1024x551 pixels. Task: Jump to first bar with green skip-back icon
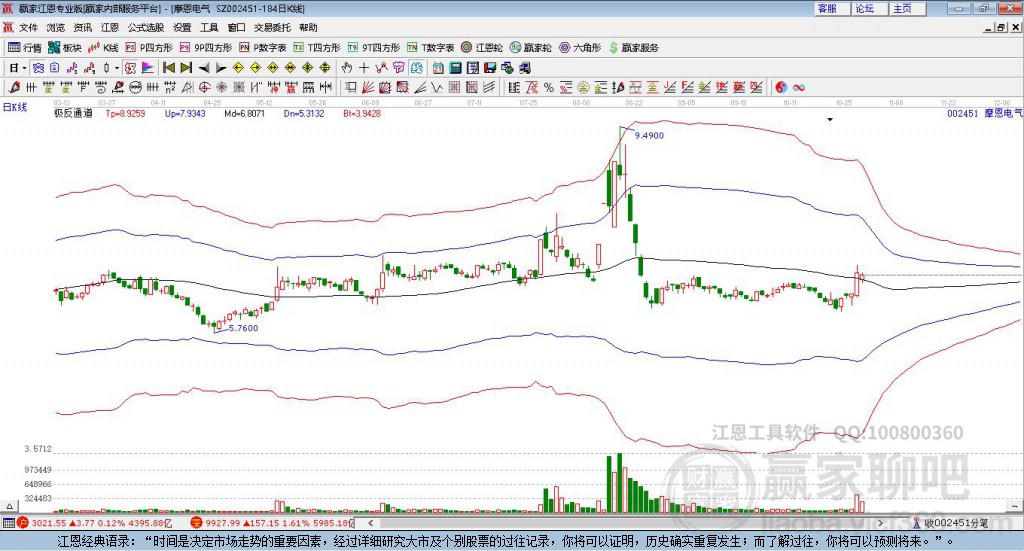pos(168,68)
